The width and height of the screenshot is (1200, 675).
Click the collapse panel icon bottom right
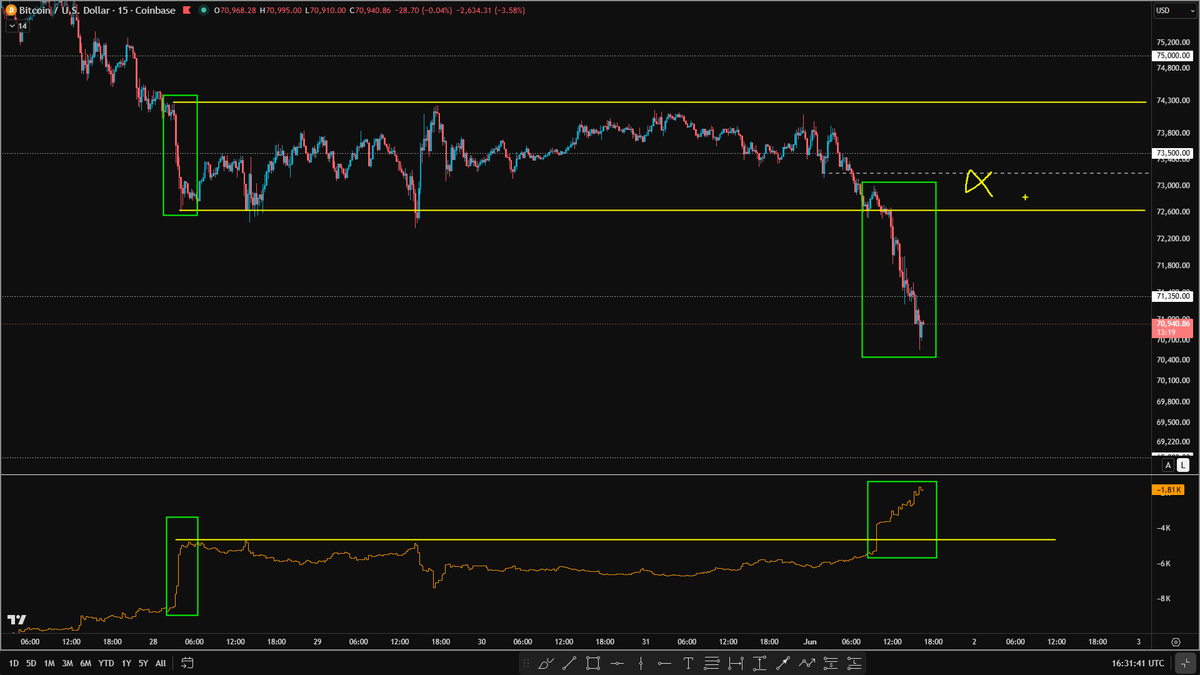(x=1184, y=663)
